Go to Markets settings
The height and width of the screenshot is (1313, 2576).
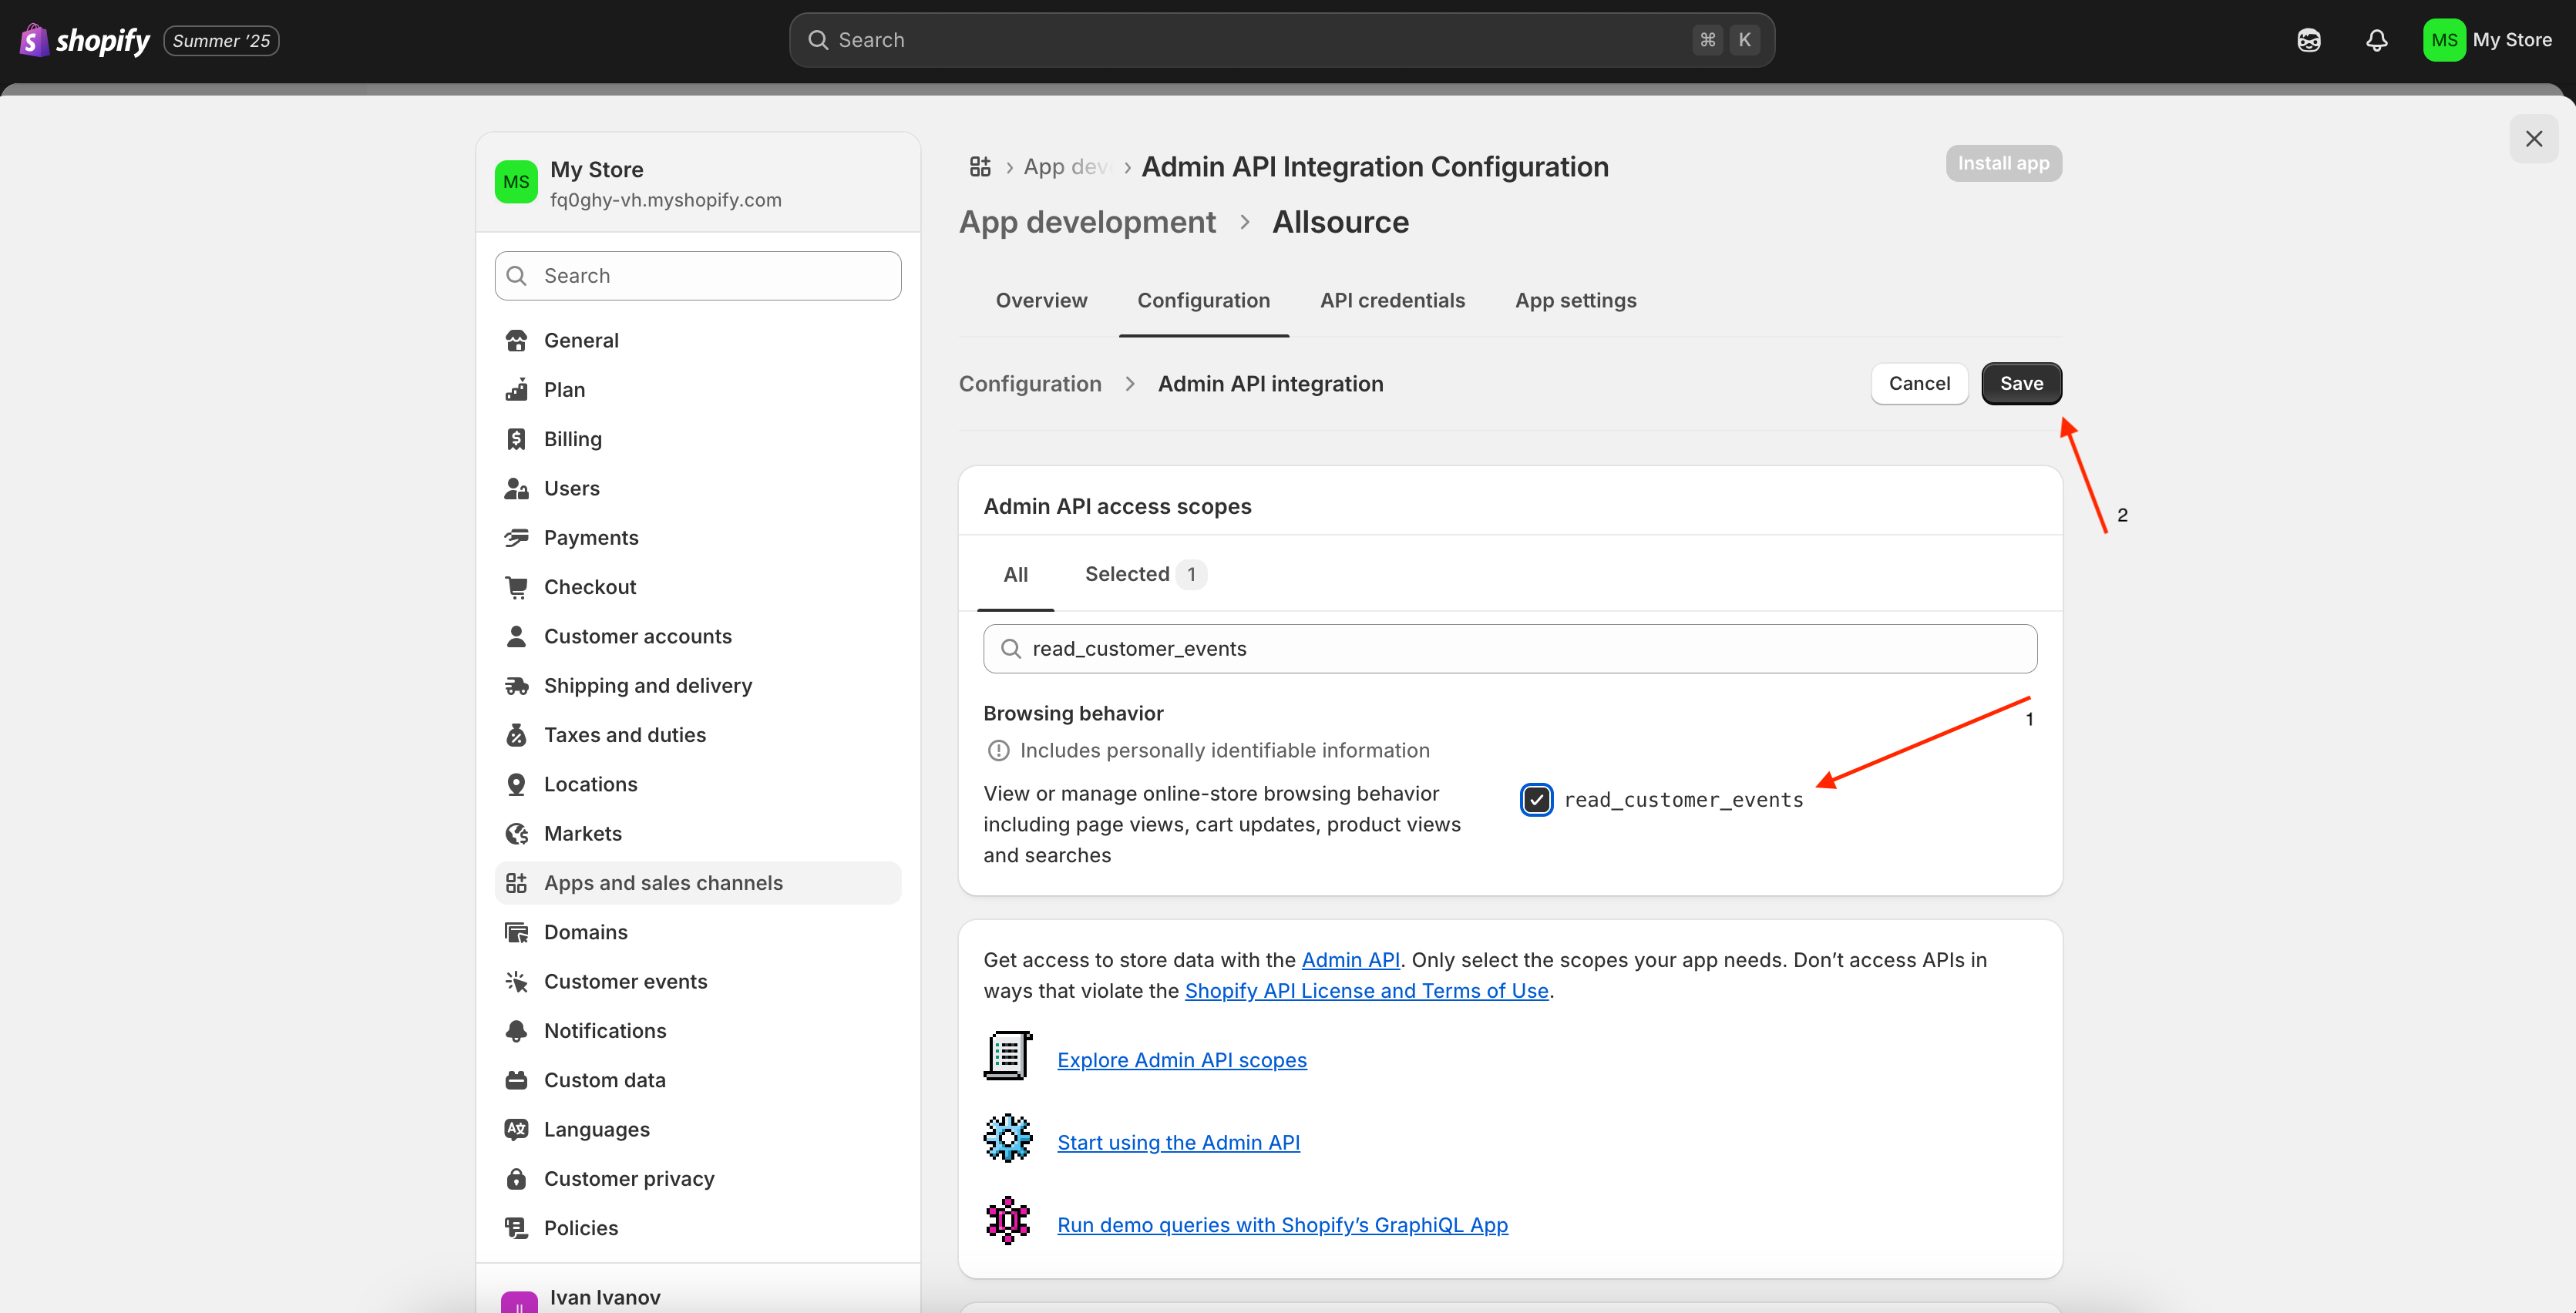[582, 834]
